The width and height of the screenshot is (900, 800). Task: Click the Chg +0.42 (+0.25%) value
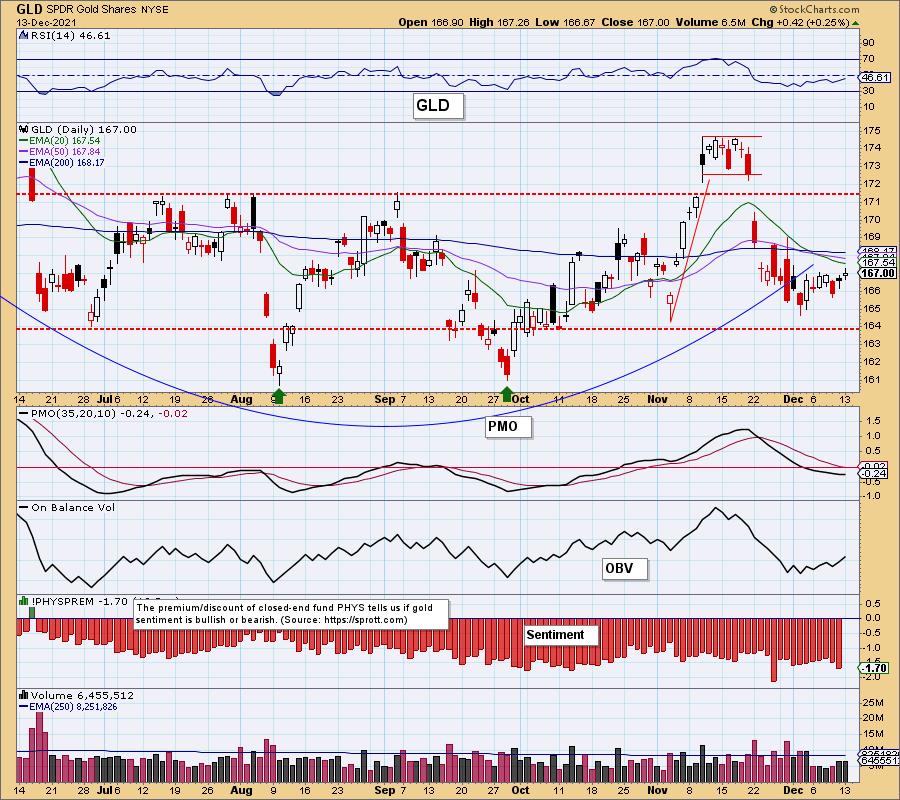[800, 22]
